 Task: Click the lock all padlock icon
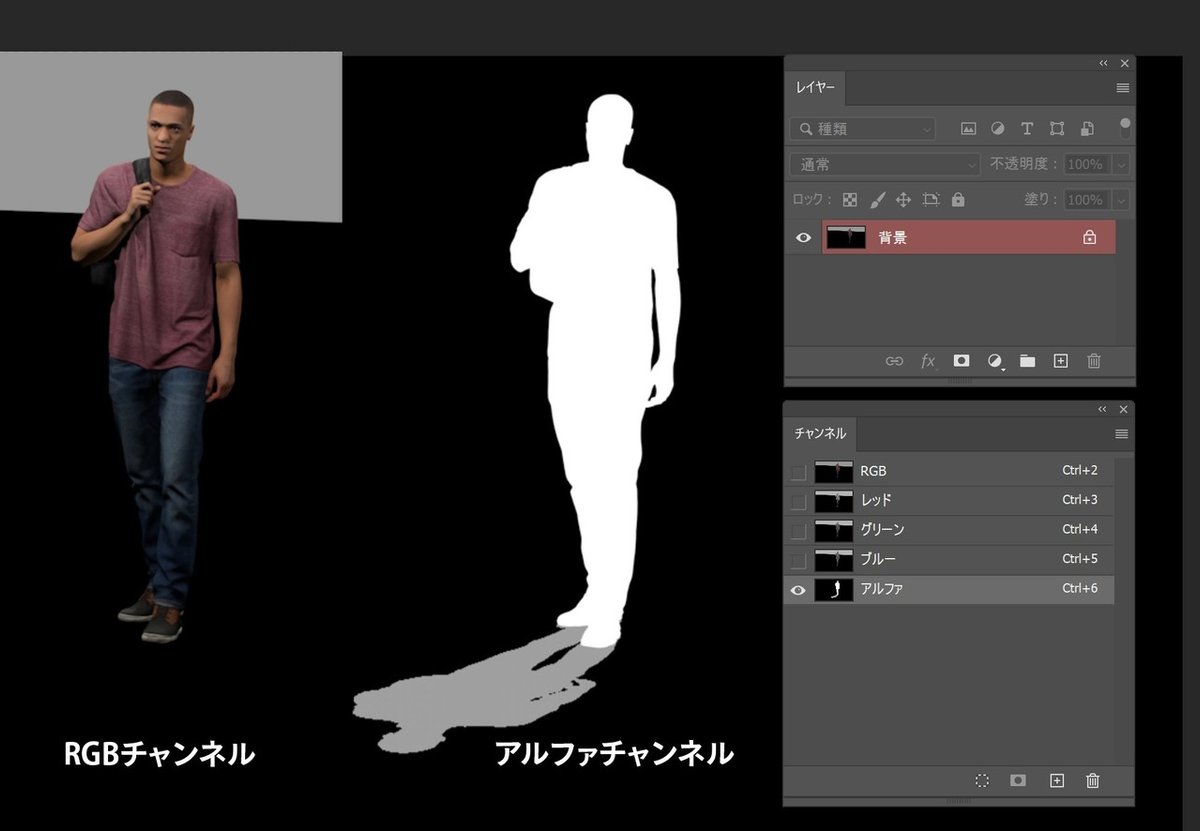click(958, 200)
